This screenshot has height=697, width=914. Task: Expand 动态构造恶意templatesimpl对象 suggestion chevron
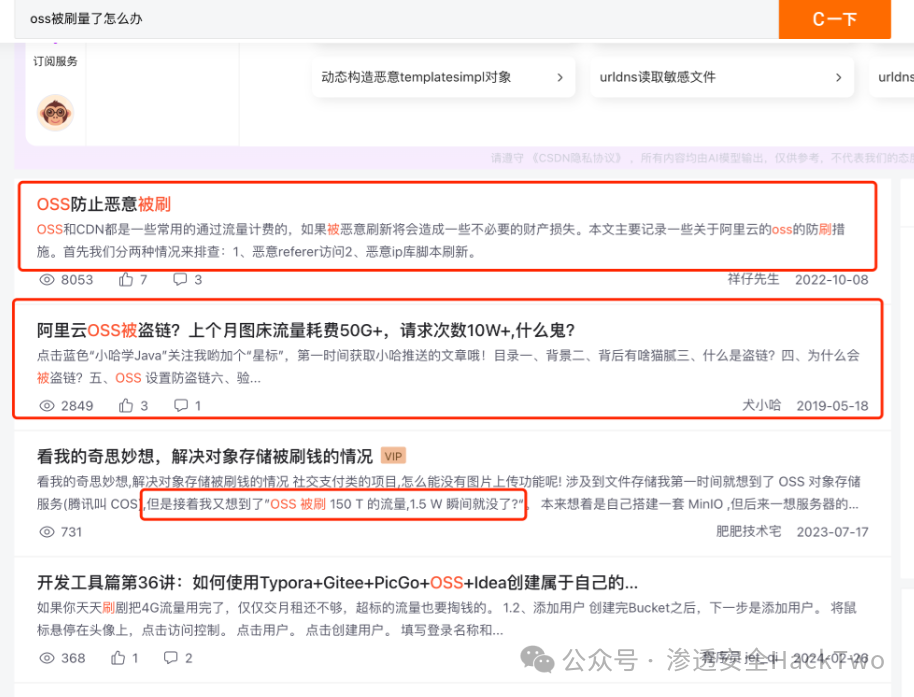click(x=560, y=78)
